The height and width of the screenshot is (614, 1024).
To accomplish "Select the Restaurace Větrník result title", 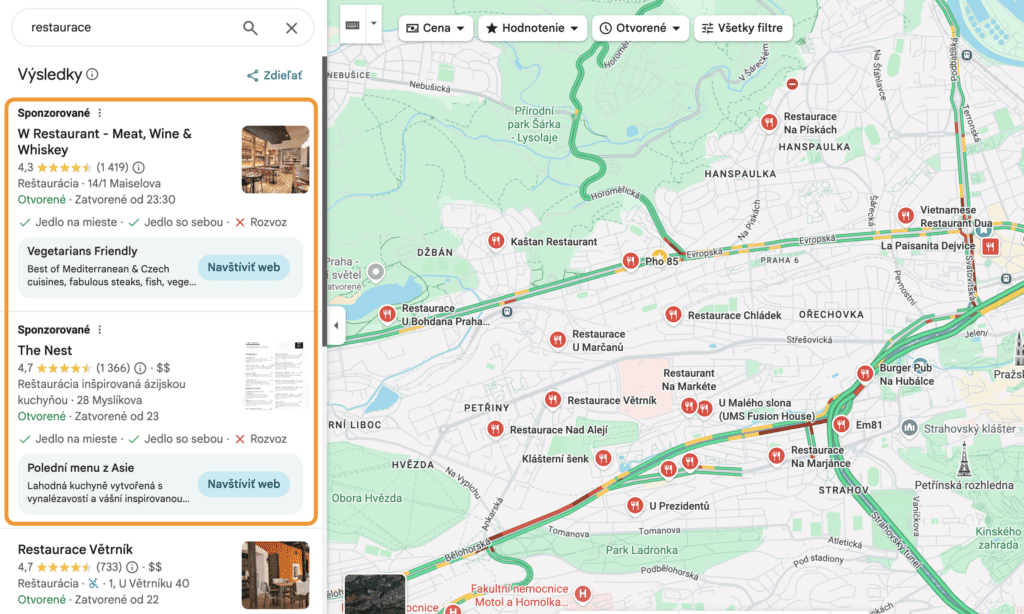I will pos(75,549).
